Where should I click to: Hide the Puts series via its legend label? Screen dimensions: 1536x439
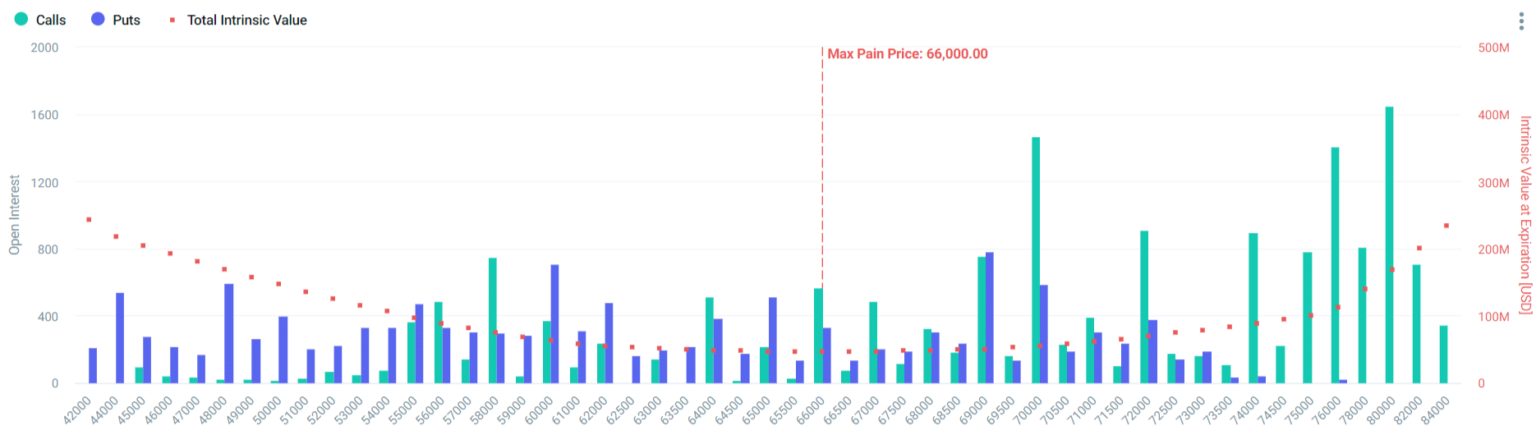click(126, 19)
